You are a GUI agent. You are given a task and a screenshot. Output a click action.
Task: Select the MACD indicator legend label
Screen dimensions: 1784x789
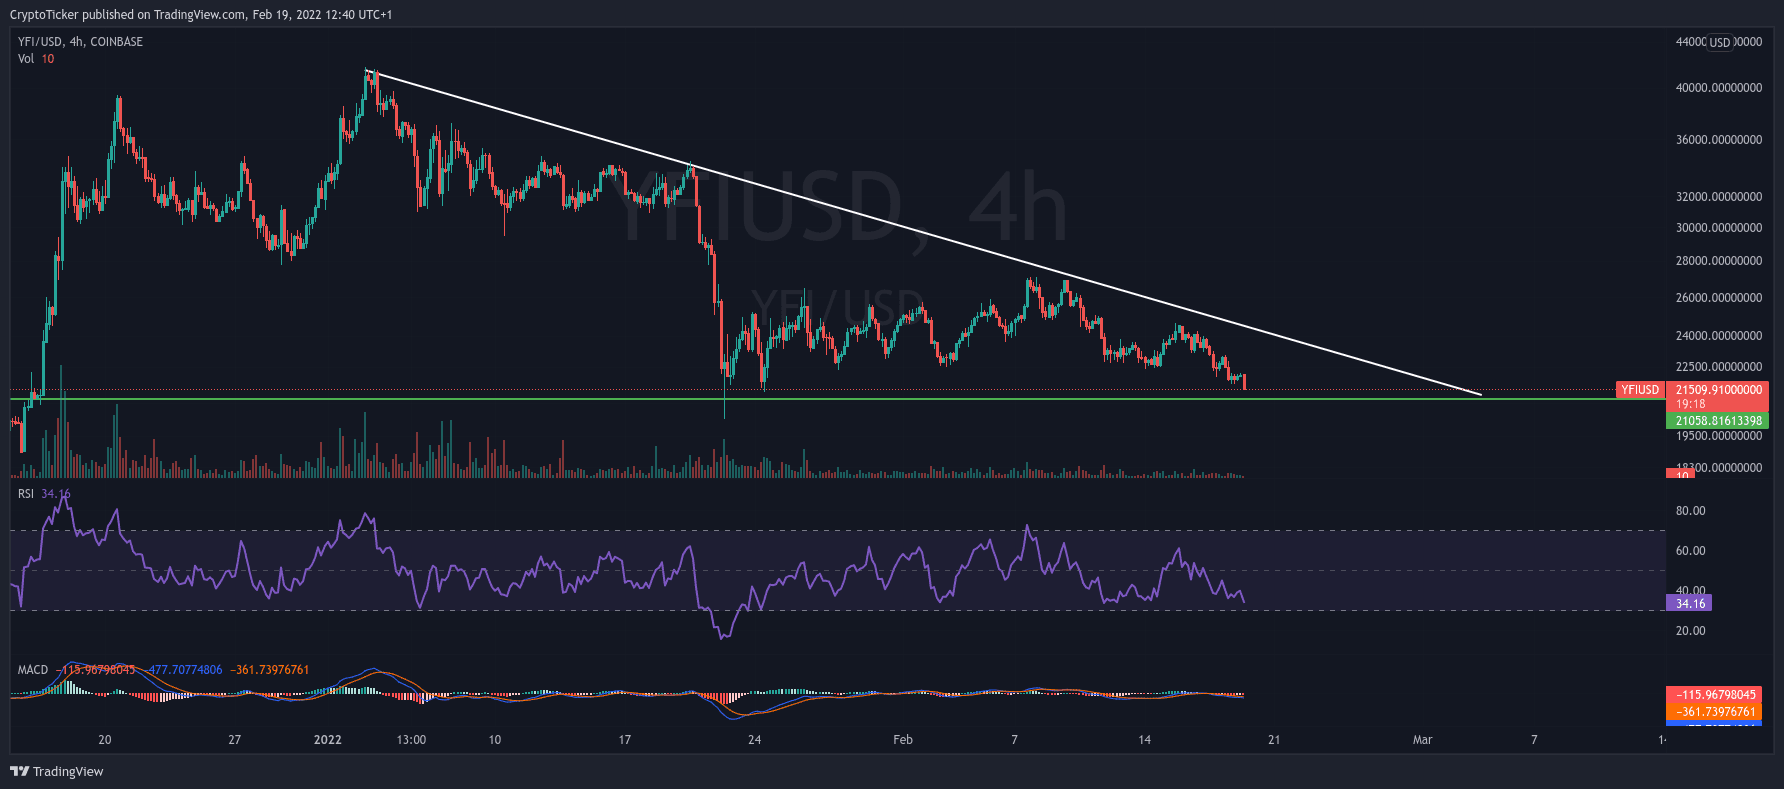[33, 670]
